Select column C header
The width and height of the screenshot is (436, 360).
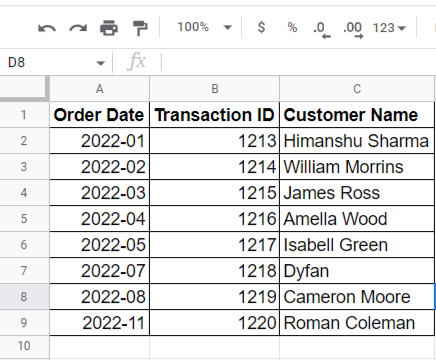(x=357, y=89)
